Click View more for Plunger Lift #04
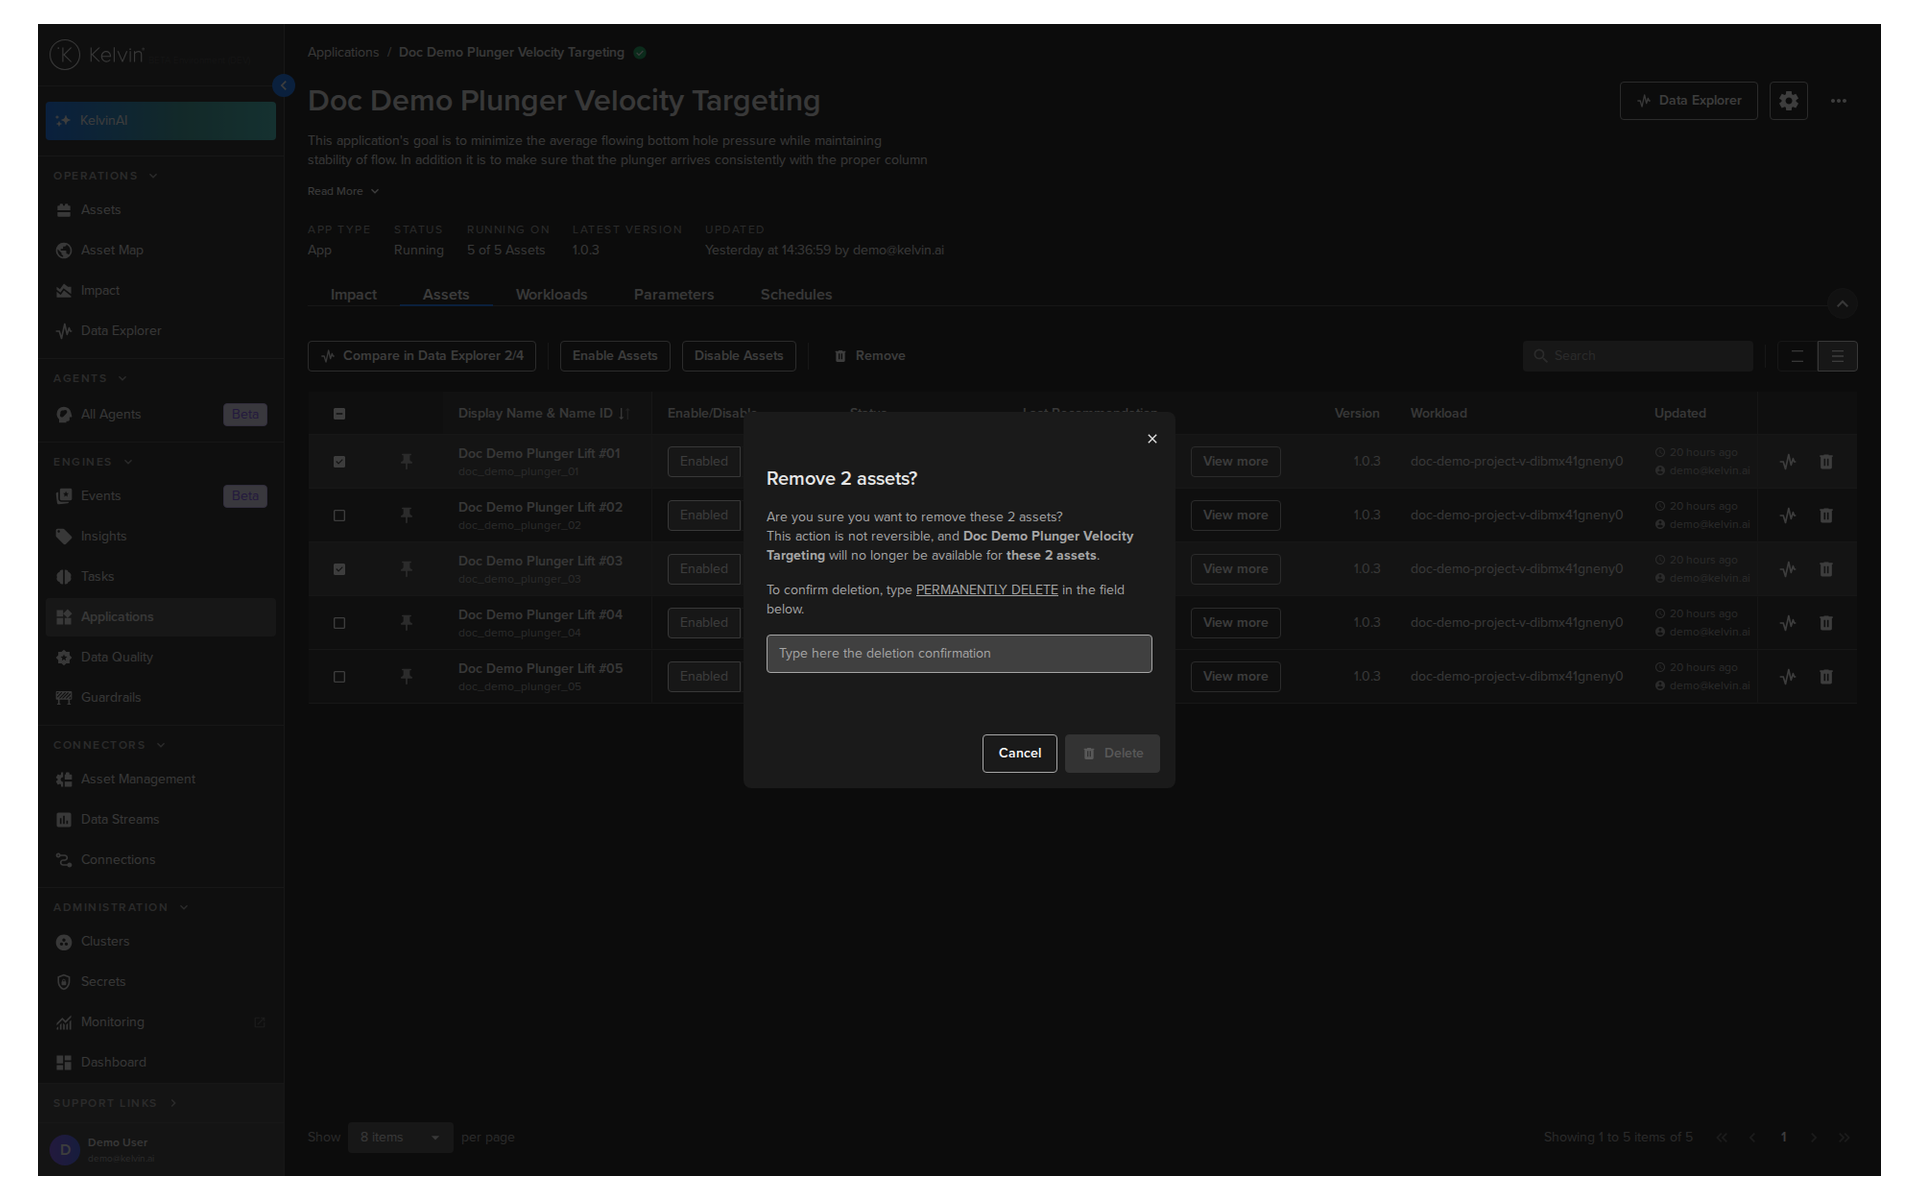The height and width of the screenshot is (1200, 1920). (1235, 623)
